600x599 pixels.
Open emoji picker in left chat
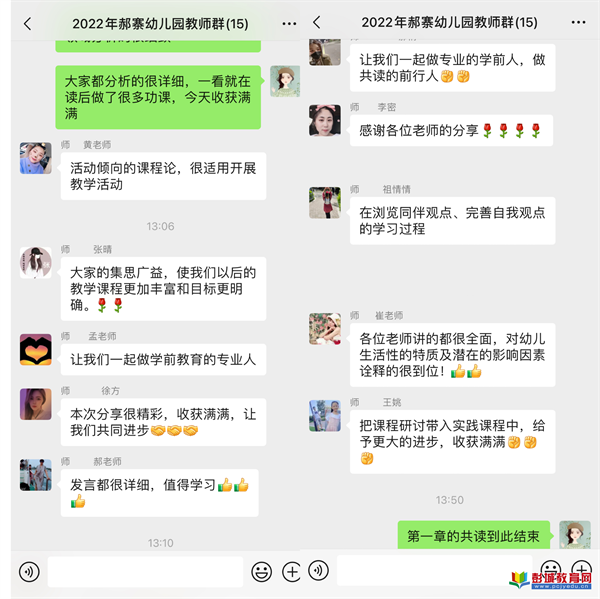262,572
